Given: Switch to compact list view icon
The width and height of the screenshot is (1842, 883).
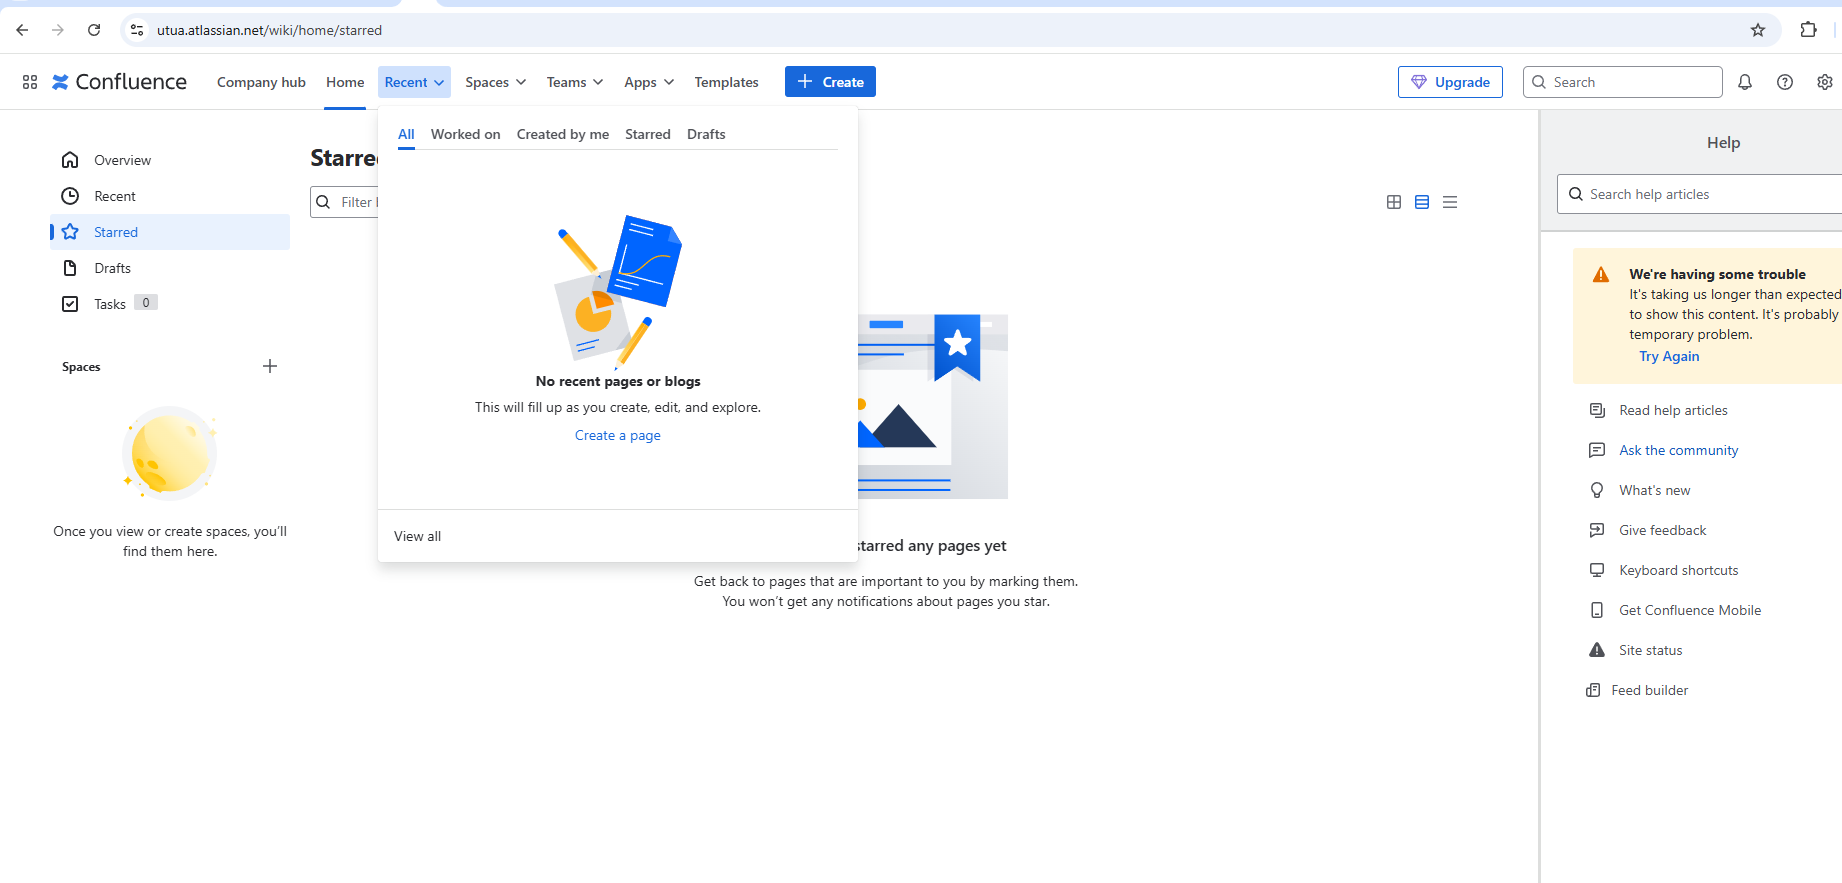Looking at the screenshot, I should pyautogui.click(x=1450, y=202).
